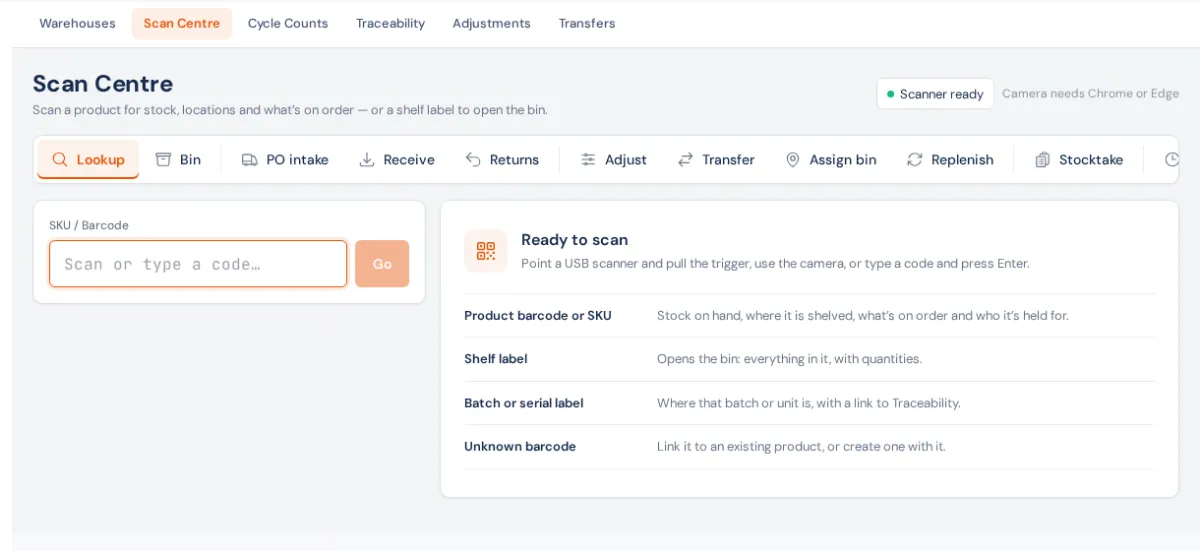This screenshot has height=551, width=1200.
Task: Click the Assign bin pin icon
Action: click(x=793, y=160)
